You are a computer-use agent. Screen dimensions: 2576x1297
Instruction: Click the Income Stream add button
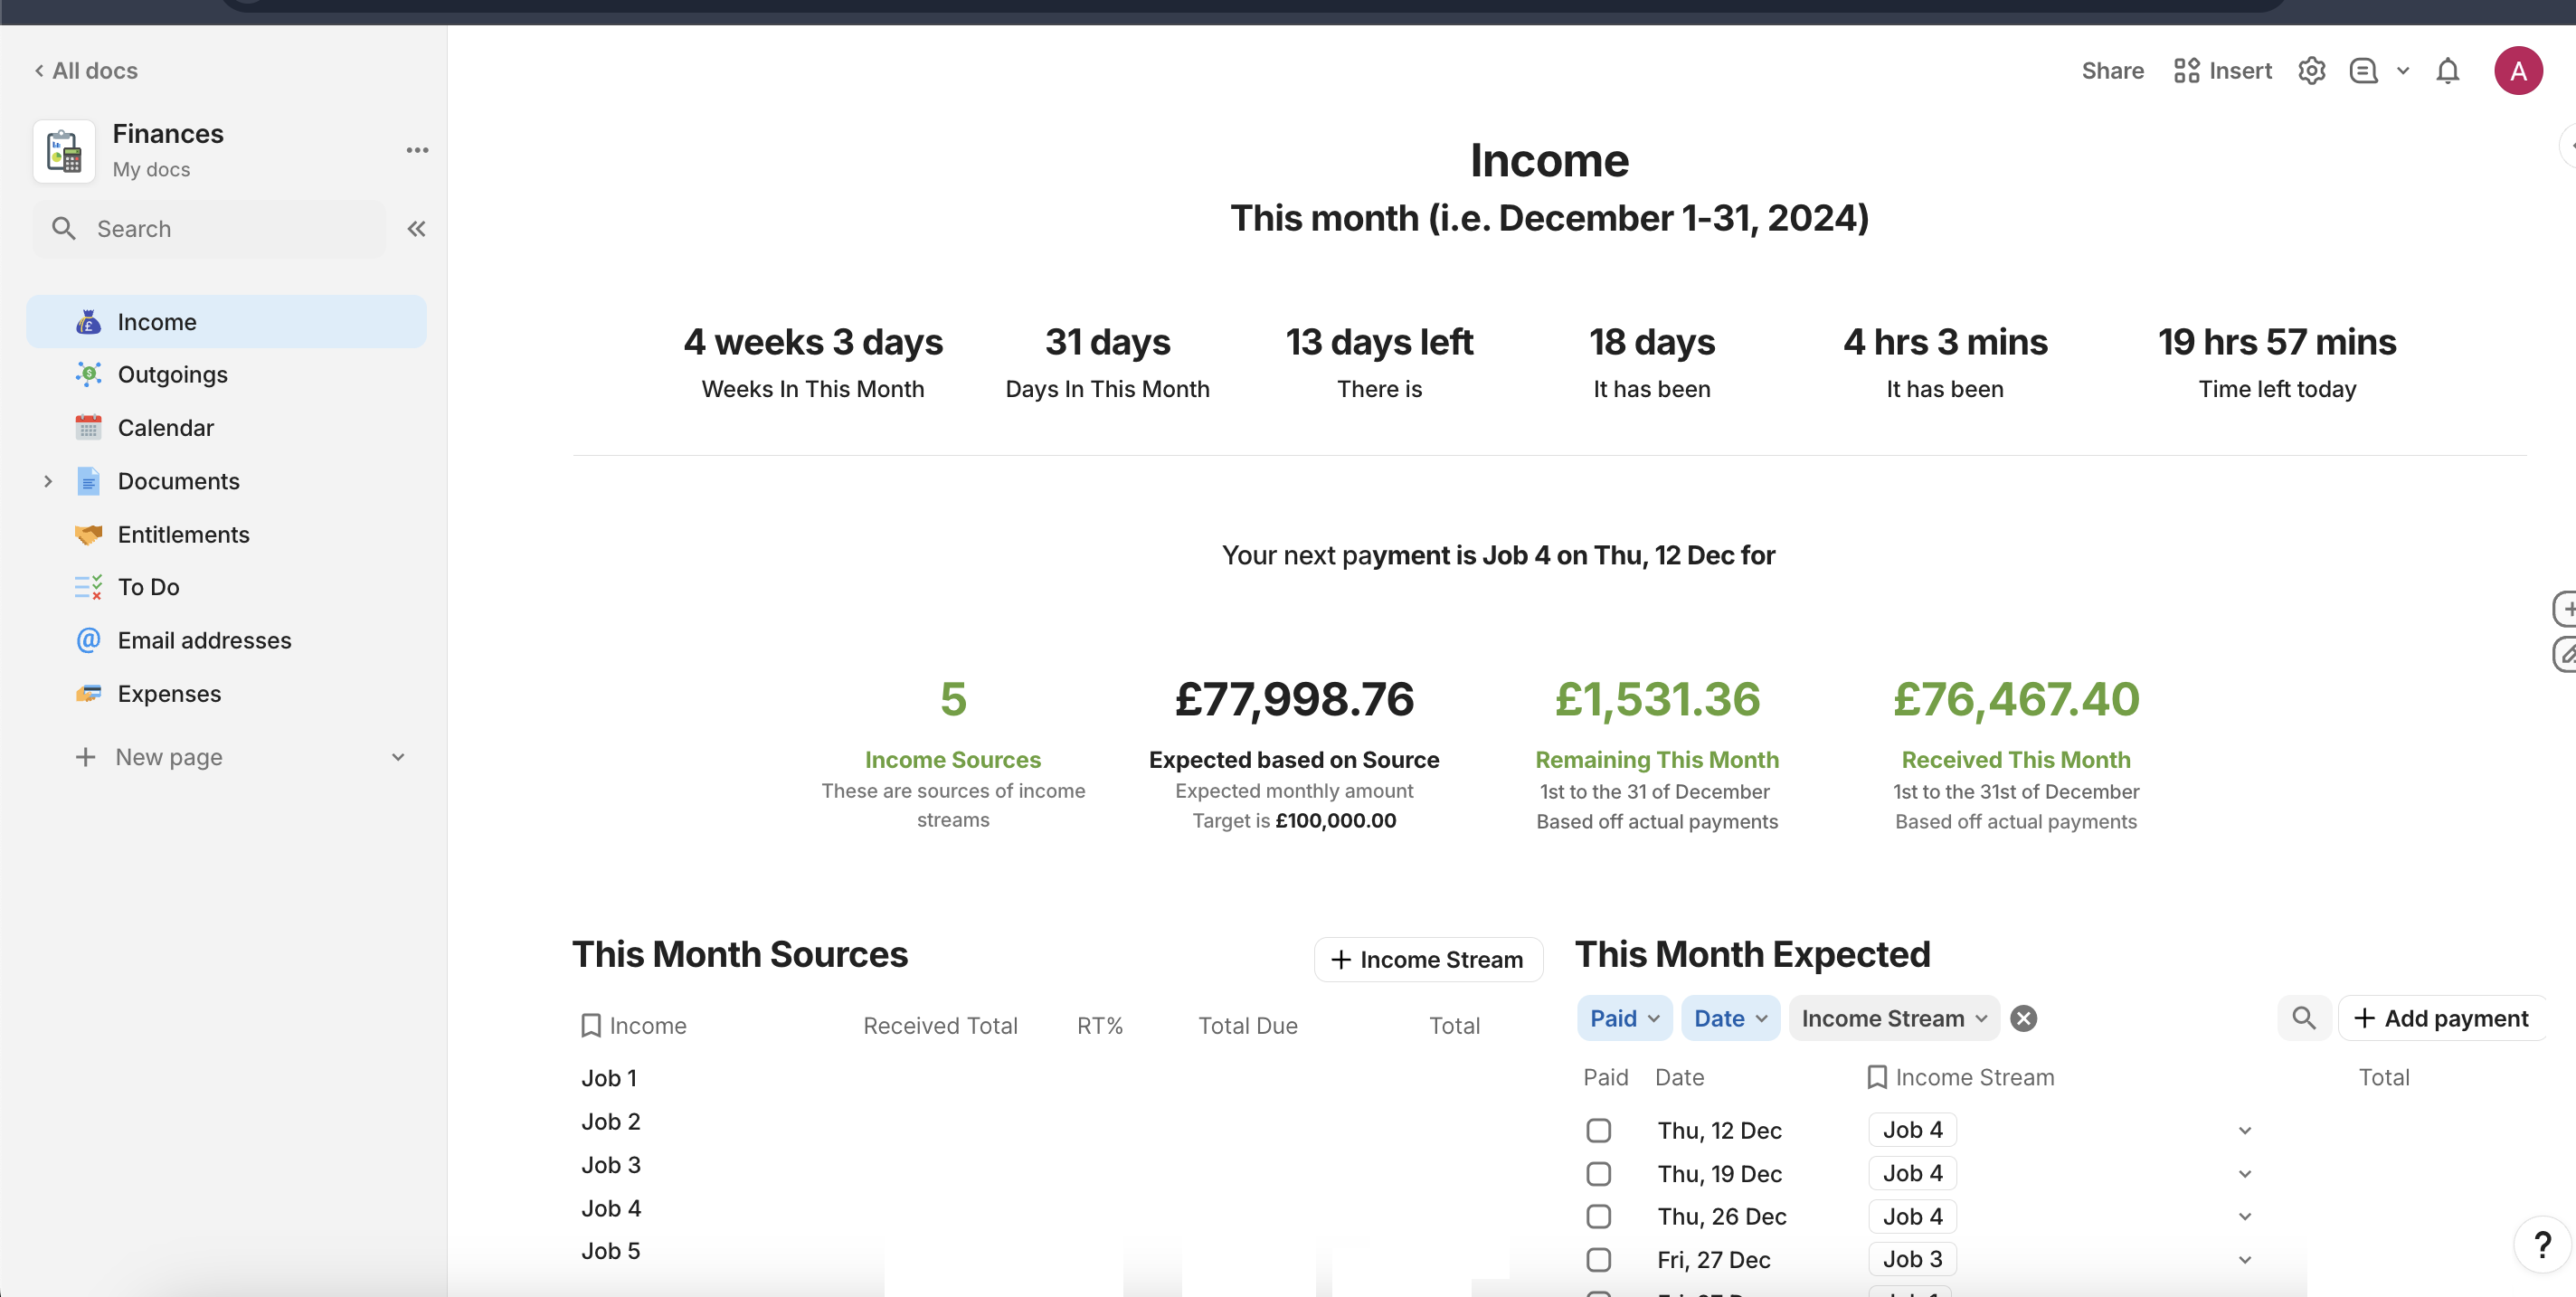click(x=1427, y=959)
